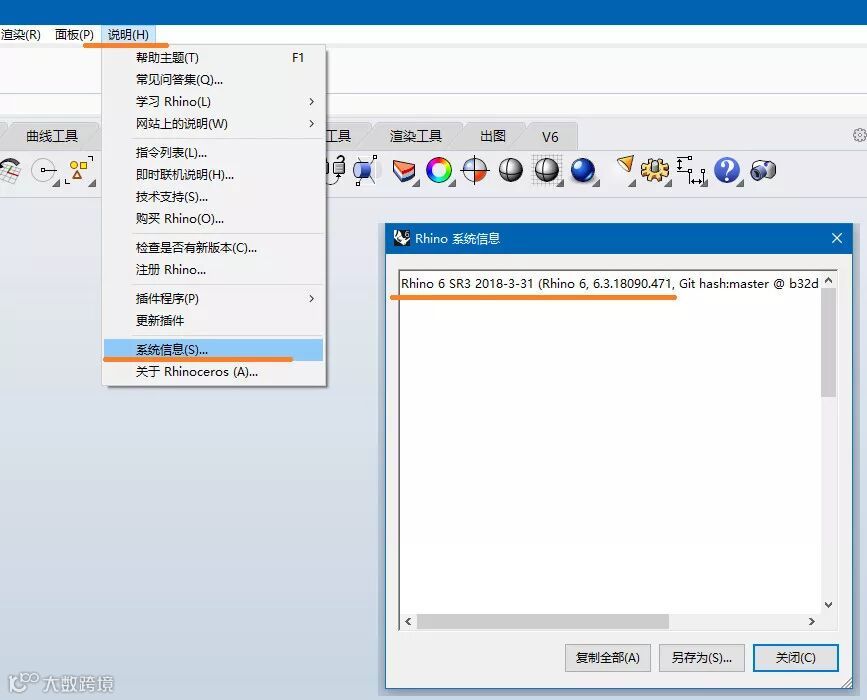Open the color wheel icon
The image size is (867, 700).
point(439,170)
